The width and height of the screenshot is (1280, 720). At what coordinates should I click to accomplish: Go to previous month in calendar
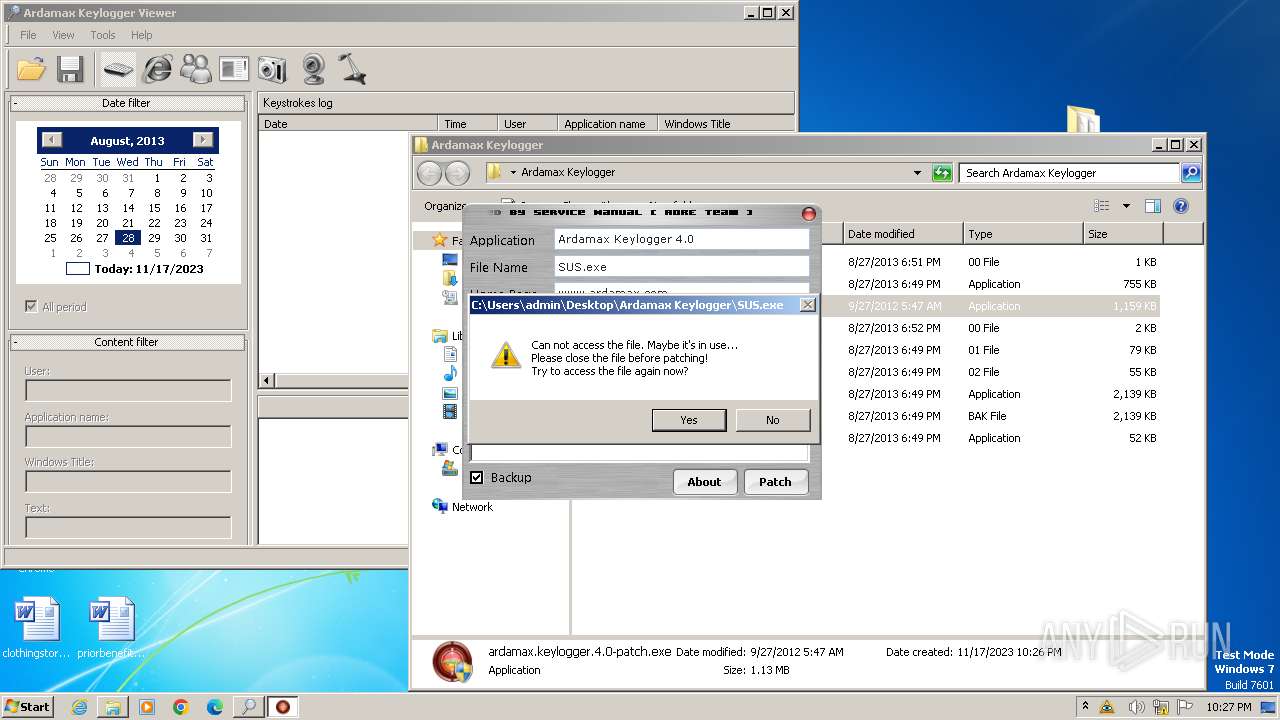(52, 140)
